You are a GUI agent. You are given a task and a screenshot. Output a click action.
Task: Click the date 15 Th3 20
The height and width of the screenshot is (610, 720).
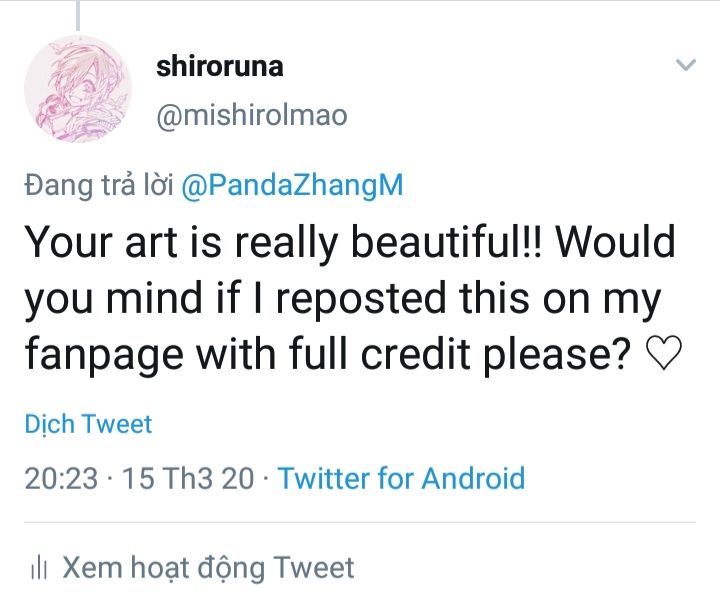[187, 478]
